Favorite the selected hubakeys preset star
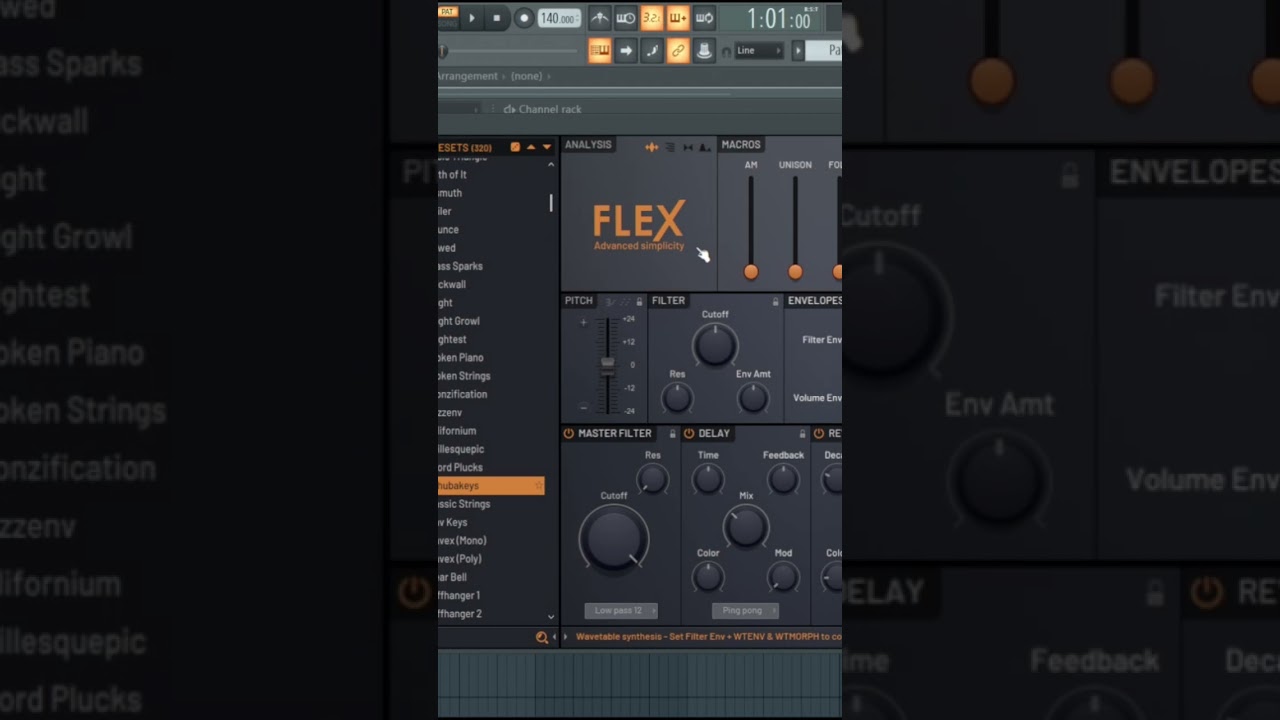This screenshot has width=1280, height=720. coord(539,486)
